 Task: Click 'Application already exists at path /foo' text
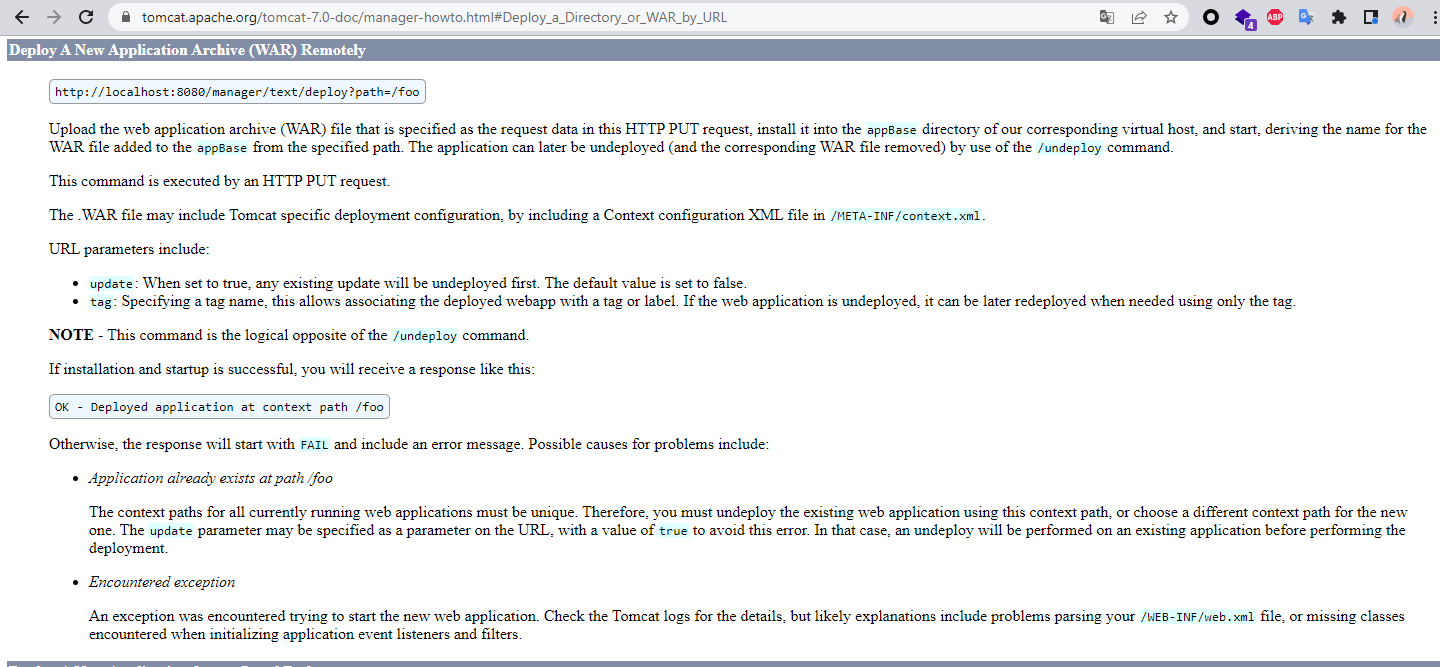pos(211,478)
